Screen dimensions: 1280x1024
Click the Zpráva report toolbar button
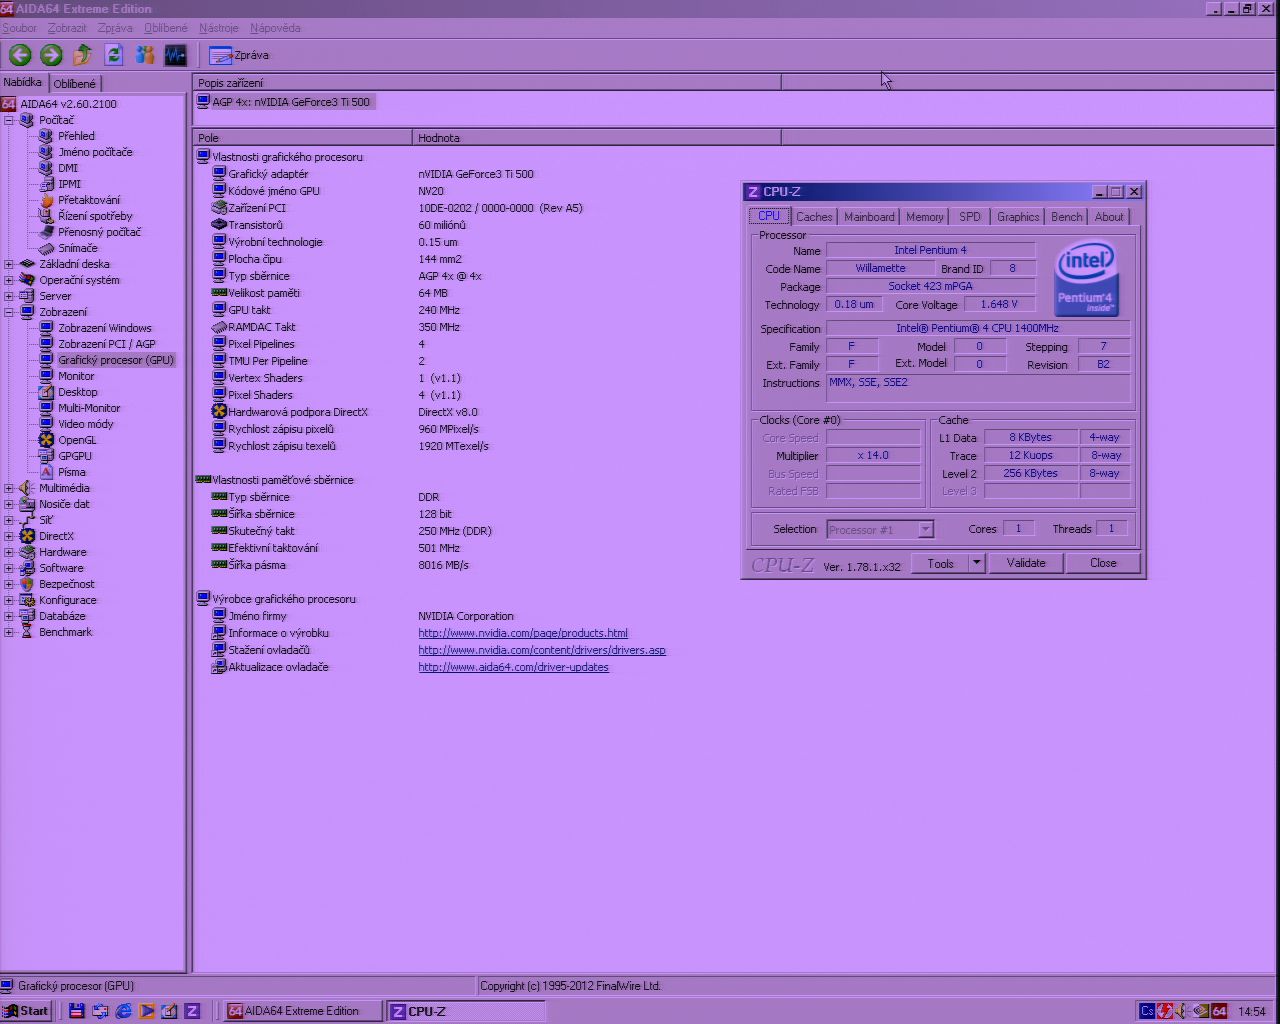coord(239,55)
